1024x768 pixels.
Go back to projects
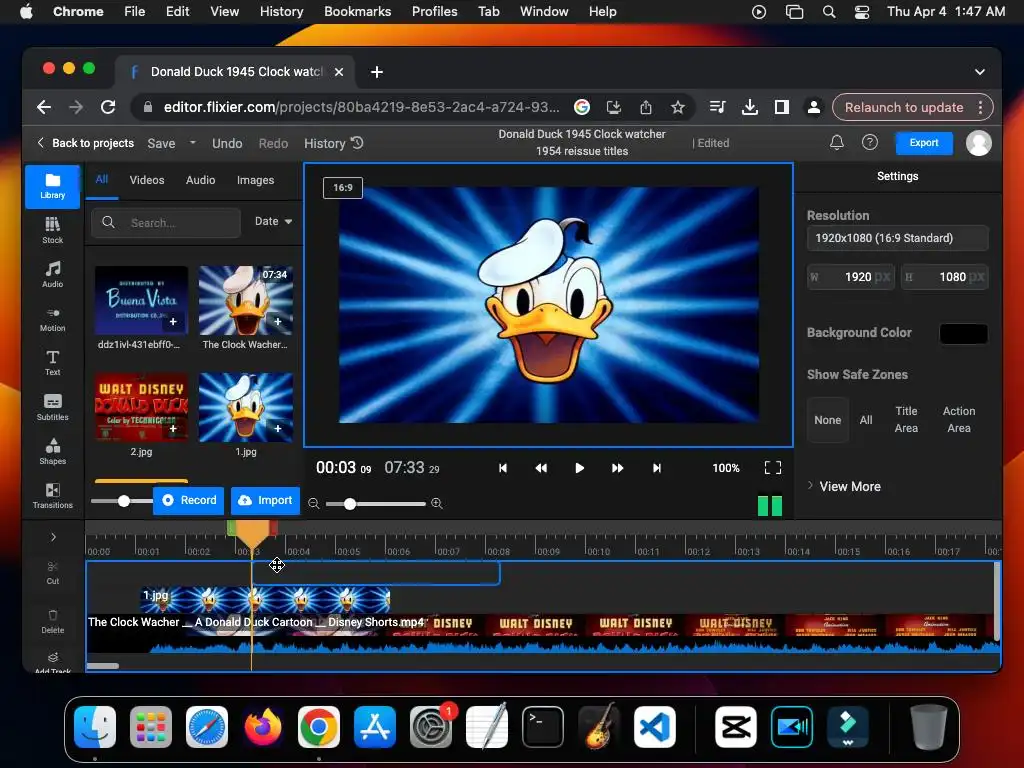coord(86,143)
